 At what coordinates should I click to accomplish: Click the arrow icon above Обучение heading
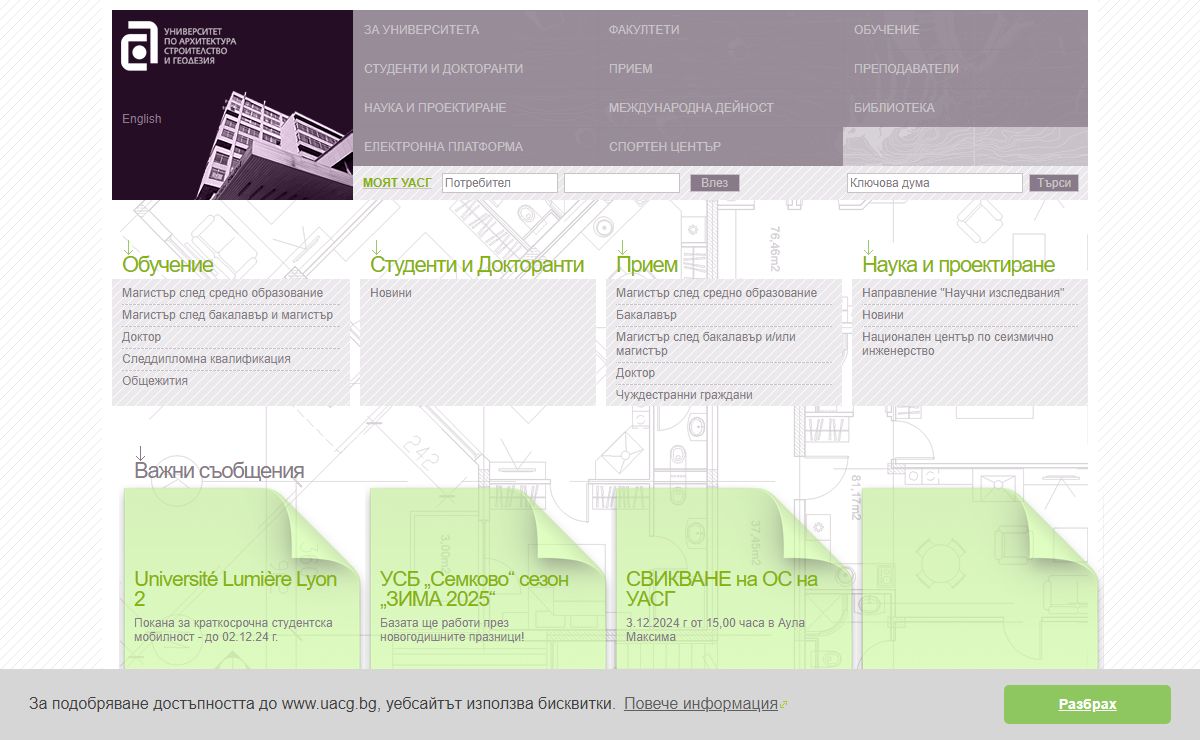(x=128, y=247)
